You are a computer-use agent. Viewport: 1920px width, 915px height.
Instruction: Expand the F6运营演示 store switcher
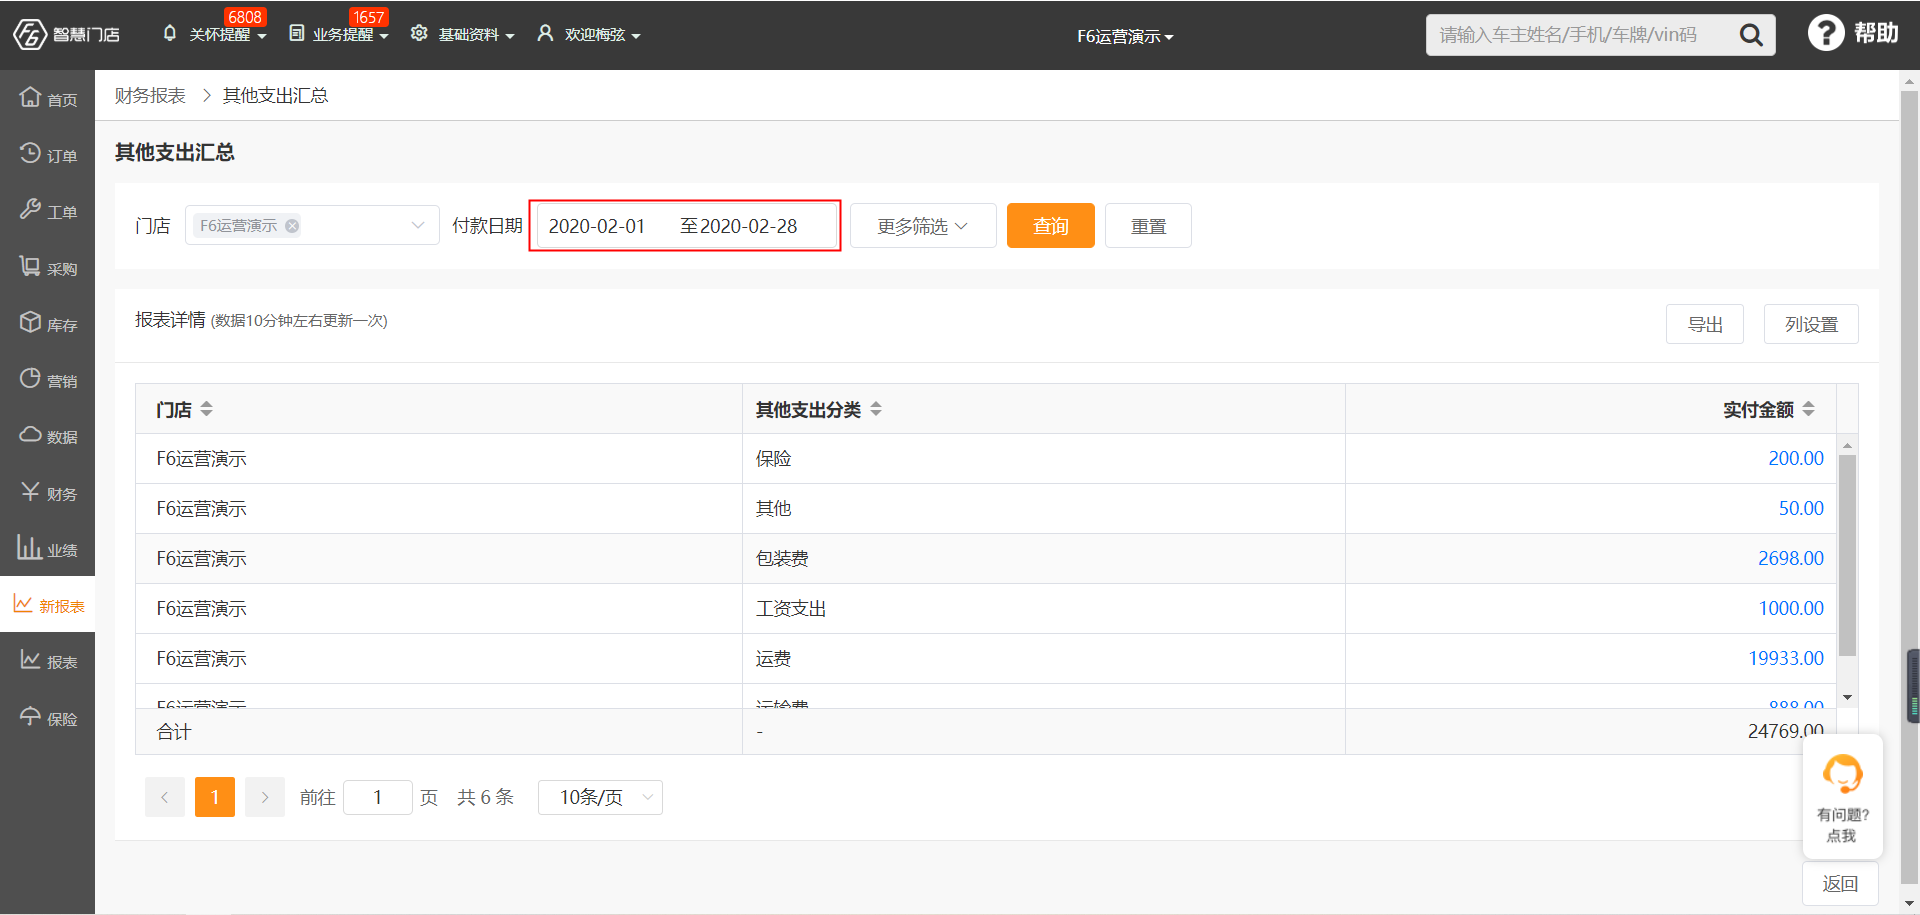coord(1125,36)
